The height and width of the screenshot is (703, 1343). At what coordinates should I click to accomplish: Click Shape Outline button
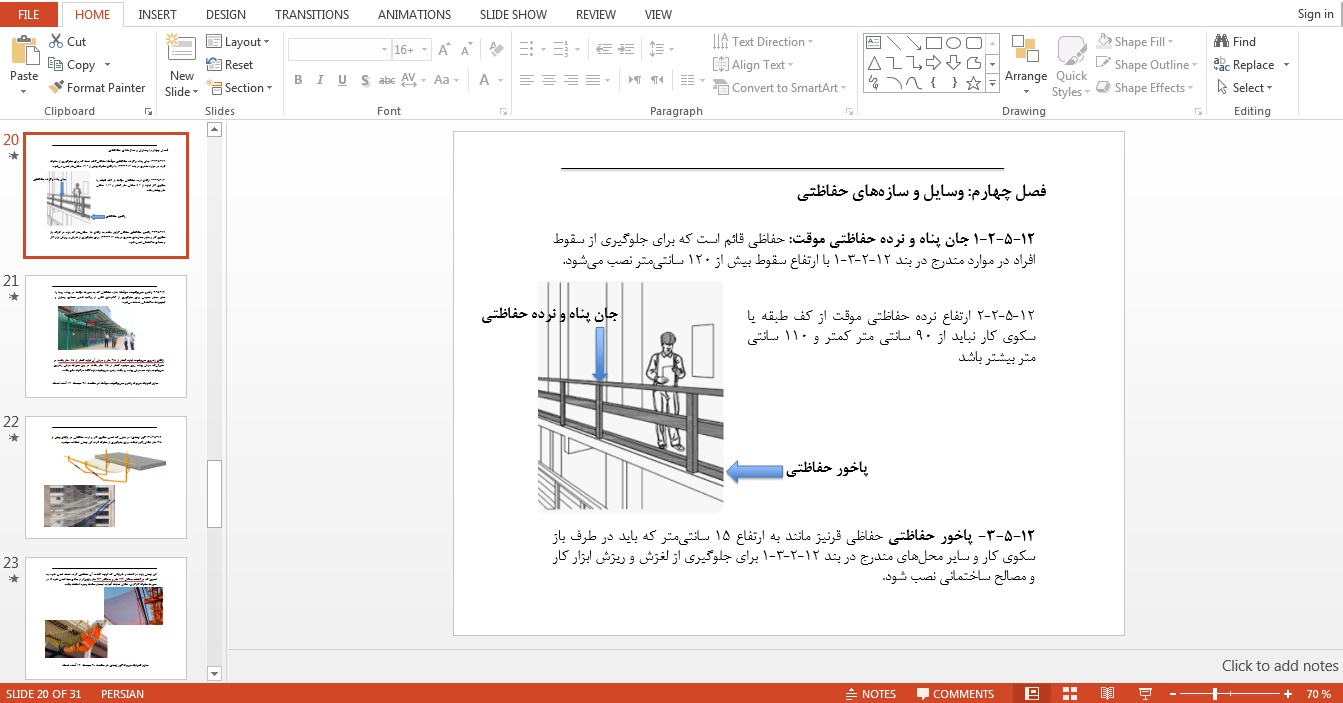point(1147,65)
